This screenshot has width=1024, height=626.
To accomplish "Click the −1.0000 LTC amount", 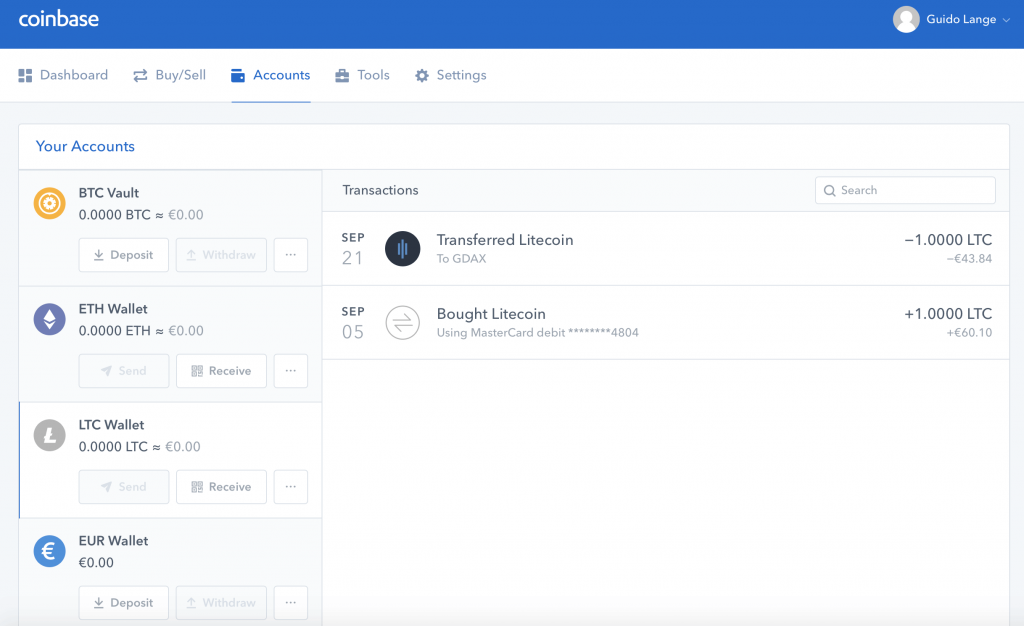I will click(948, 240).
